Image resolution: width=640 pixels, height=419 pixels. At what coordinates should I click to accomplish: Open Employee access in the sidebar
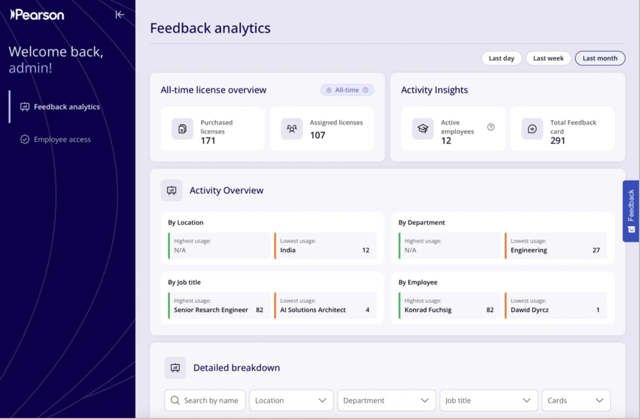coord(56,140)
